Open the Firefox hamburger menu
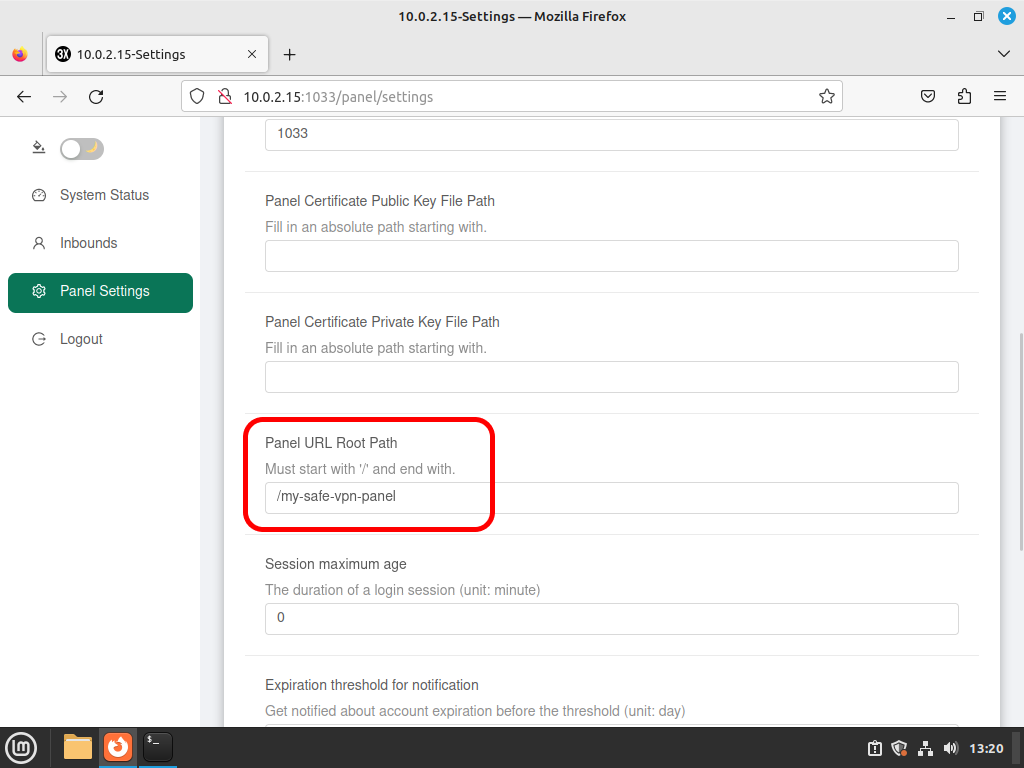Viewport: 1024px width, 768px height. point(1000,97)
